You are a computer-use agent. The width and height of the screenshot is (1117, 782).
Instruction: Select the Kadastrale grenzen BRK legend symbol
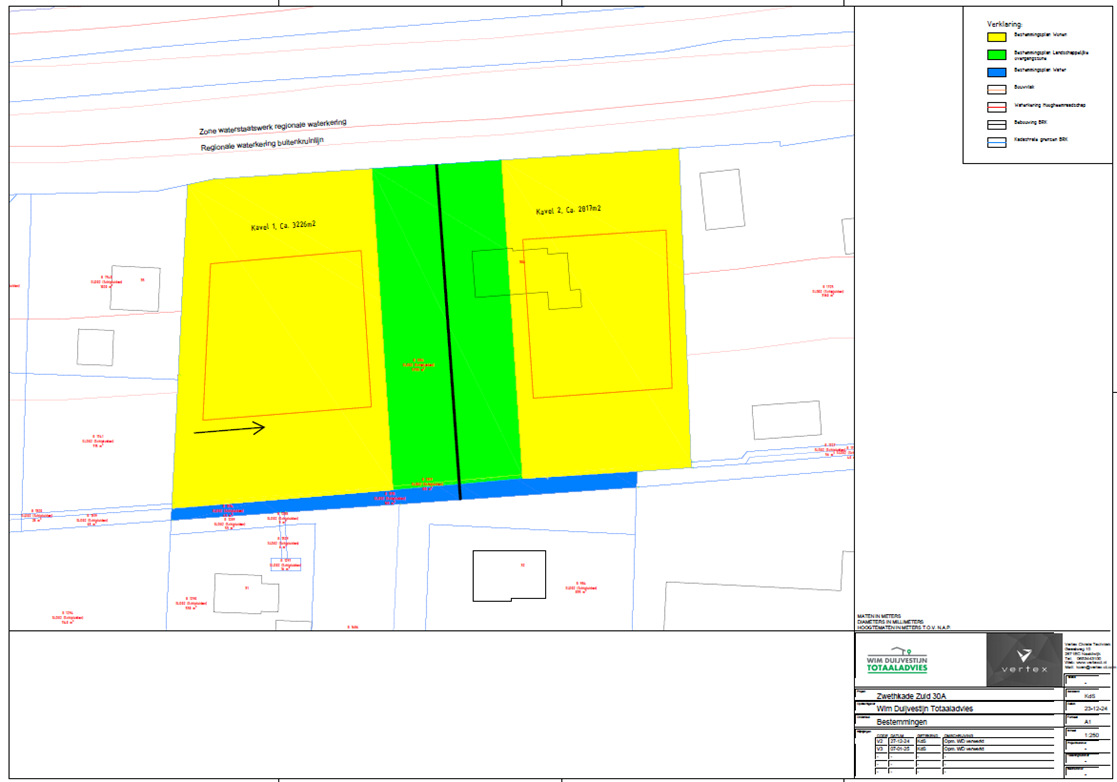(996, 141)
